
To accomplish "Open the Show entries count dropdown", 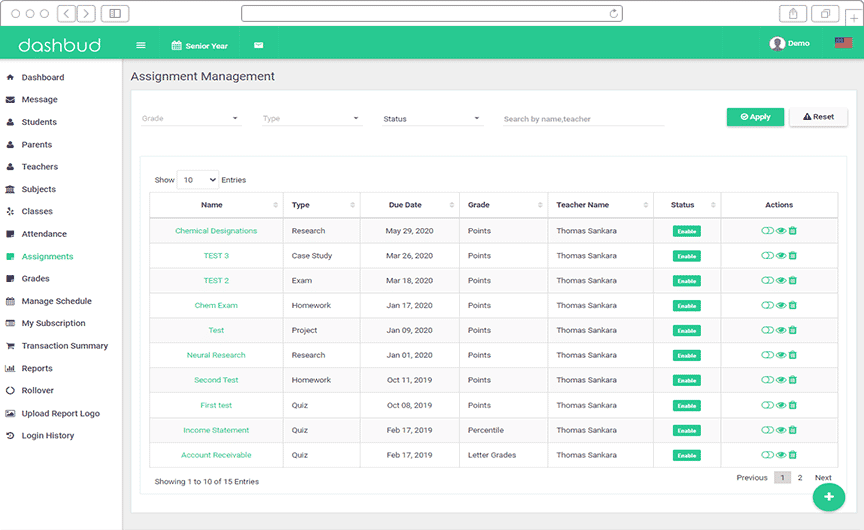I will [198, 180].
